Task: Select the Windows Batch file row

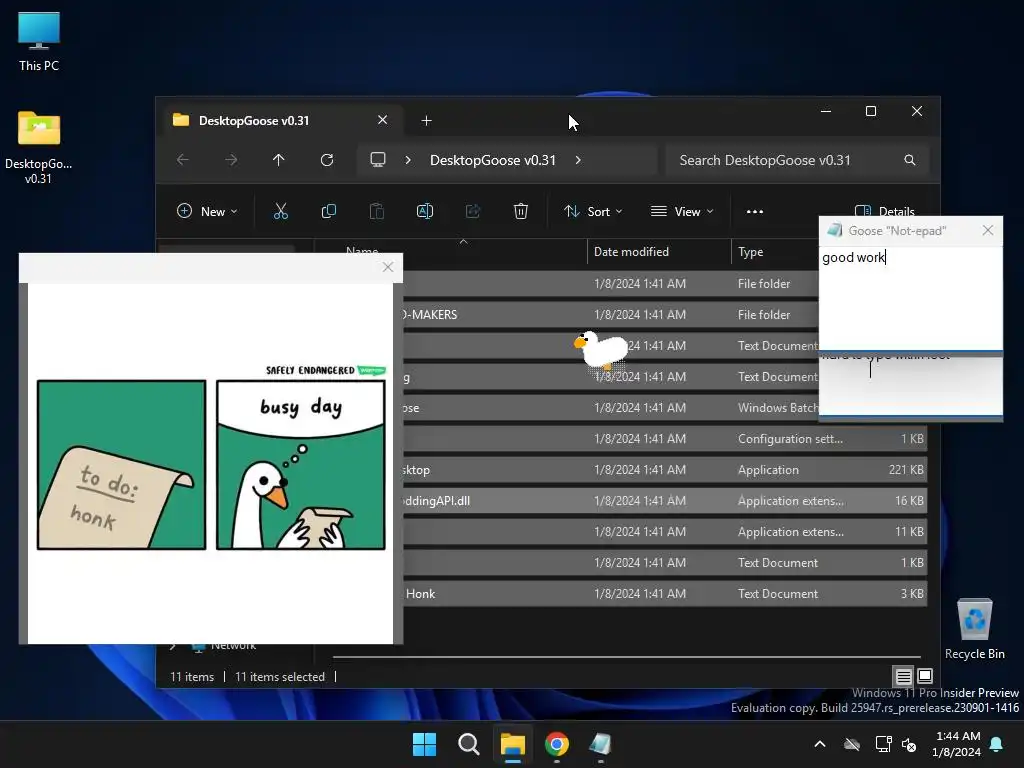Action: 610,408
